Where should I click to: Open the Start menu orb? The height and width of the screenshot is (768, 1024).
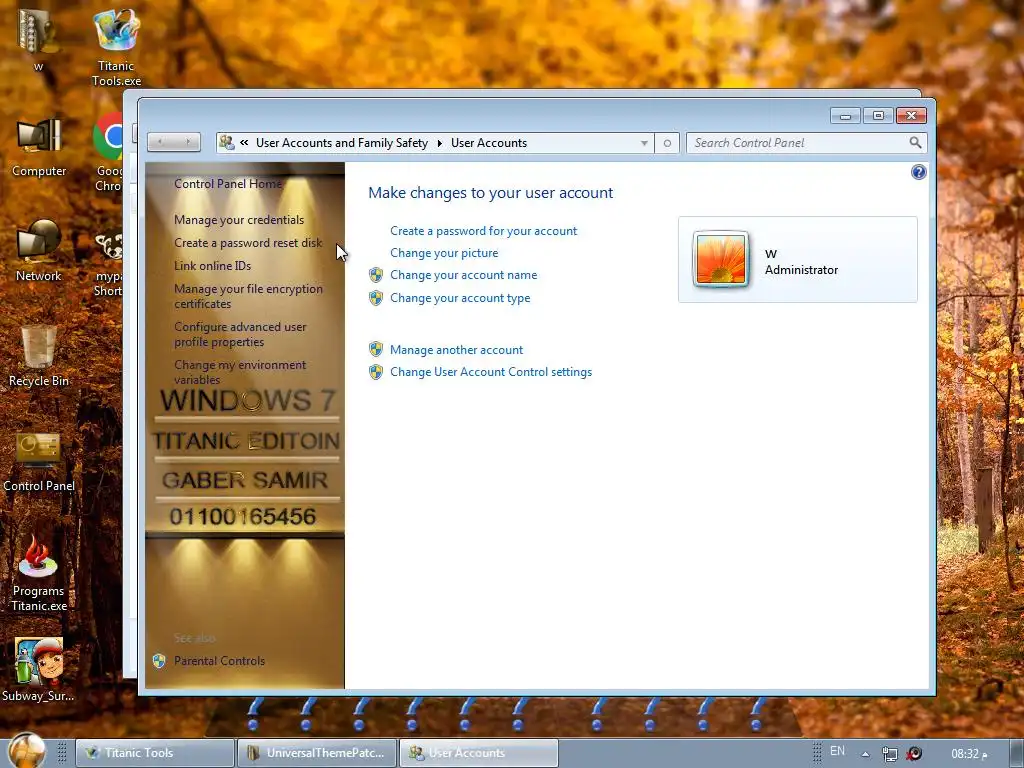[x=27, y=751]
